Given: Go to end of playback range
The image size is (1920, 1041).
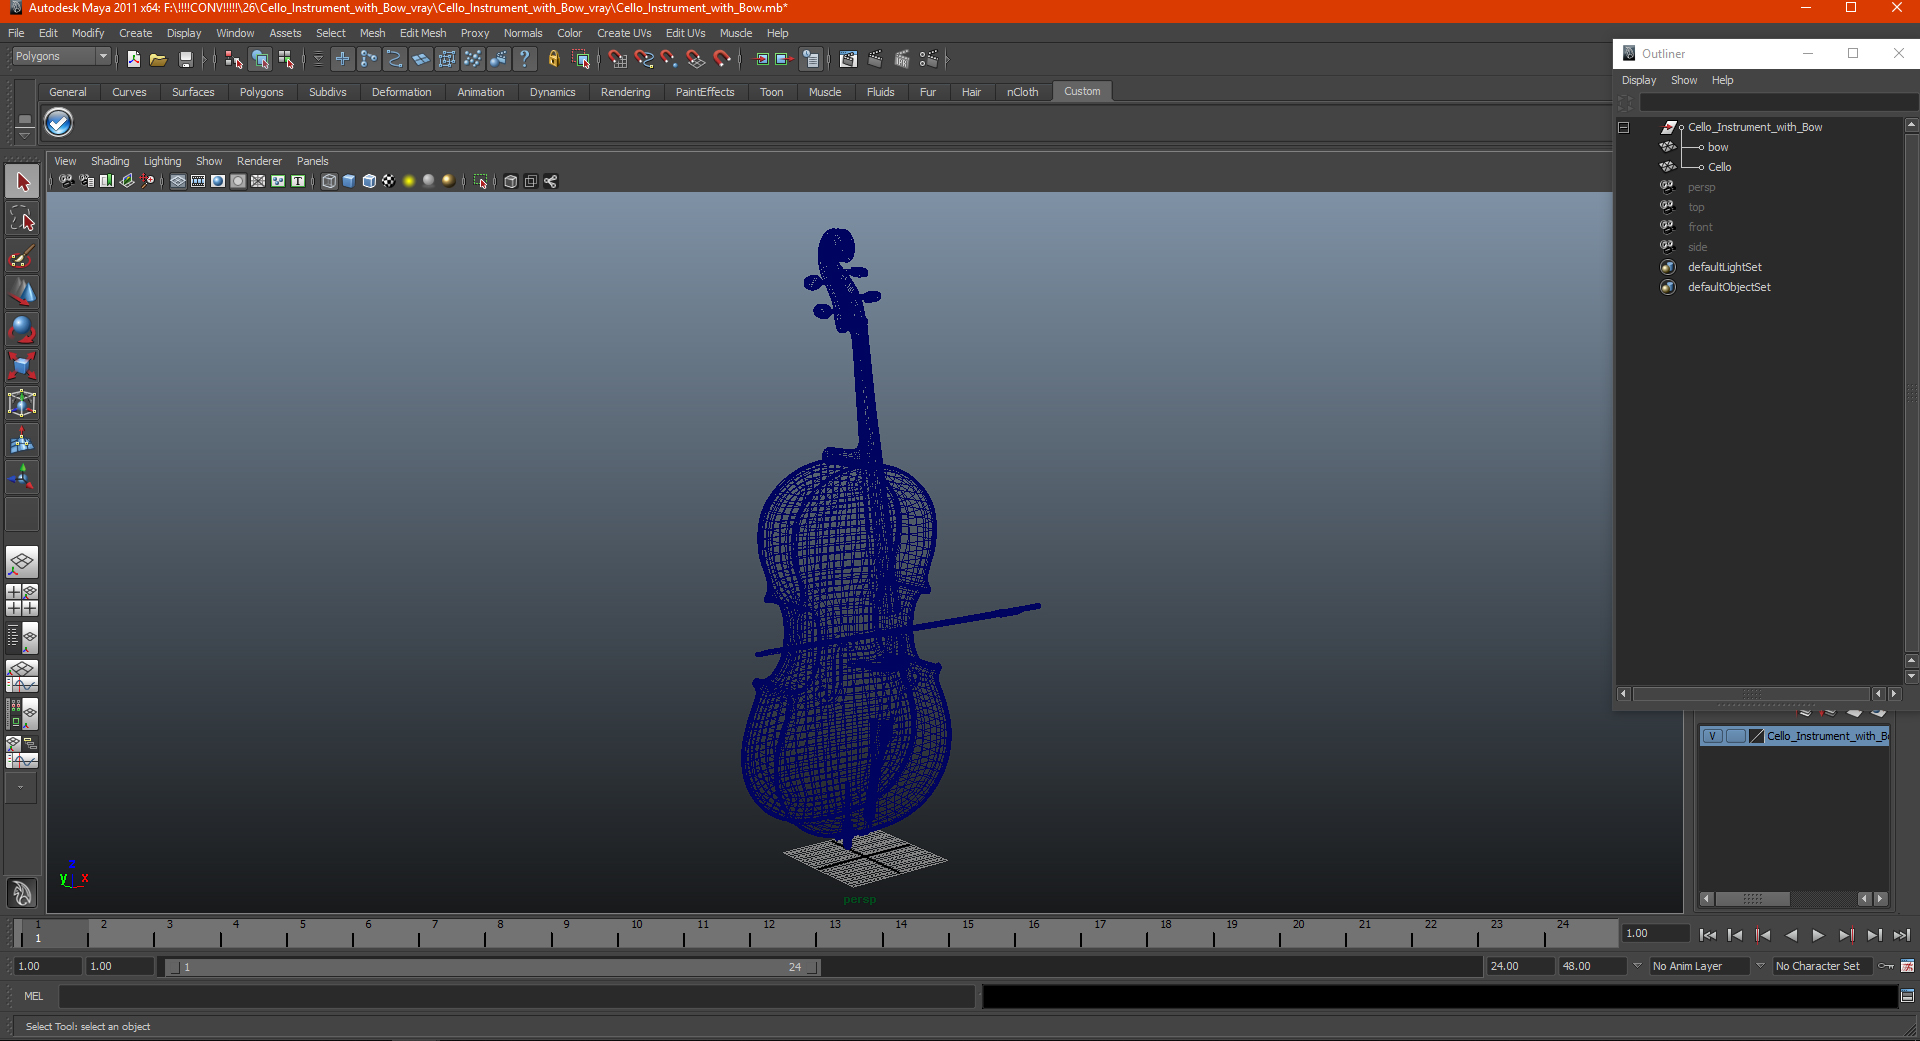Looking at the screenshot, I should (1902, 935).
